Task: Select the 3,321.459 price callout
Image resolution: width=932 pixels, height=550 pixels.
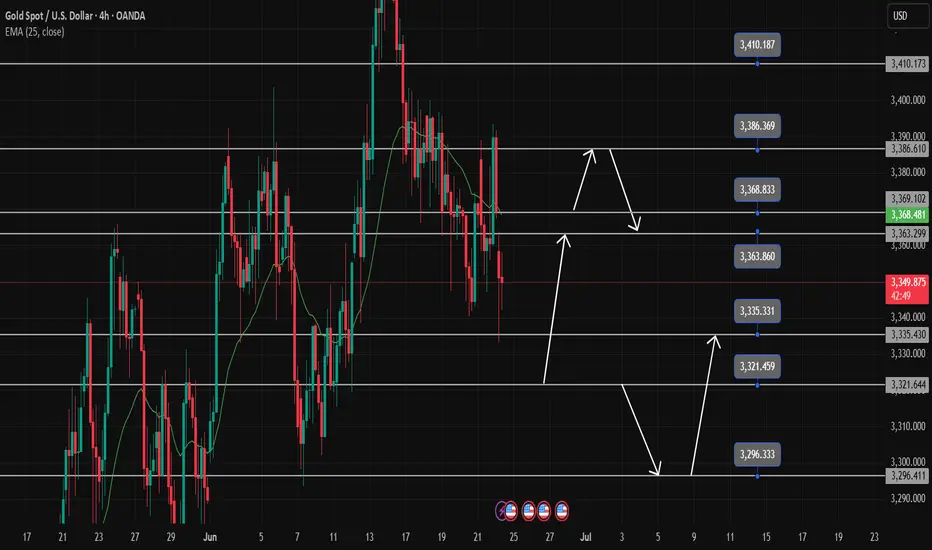Action: 757,366
